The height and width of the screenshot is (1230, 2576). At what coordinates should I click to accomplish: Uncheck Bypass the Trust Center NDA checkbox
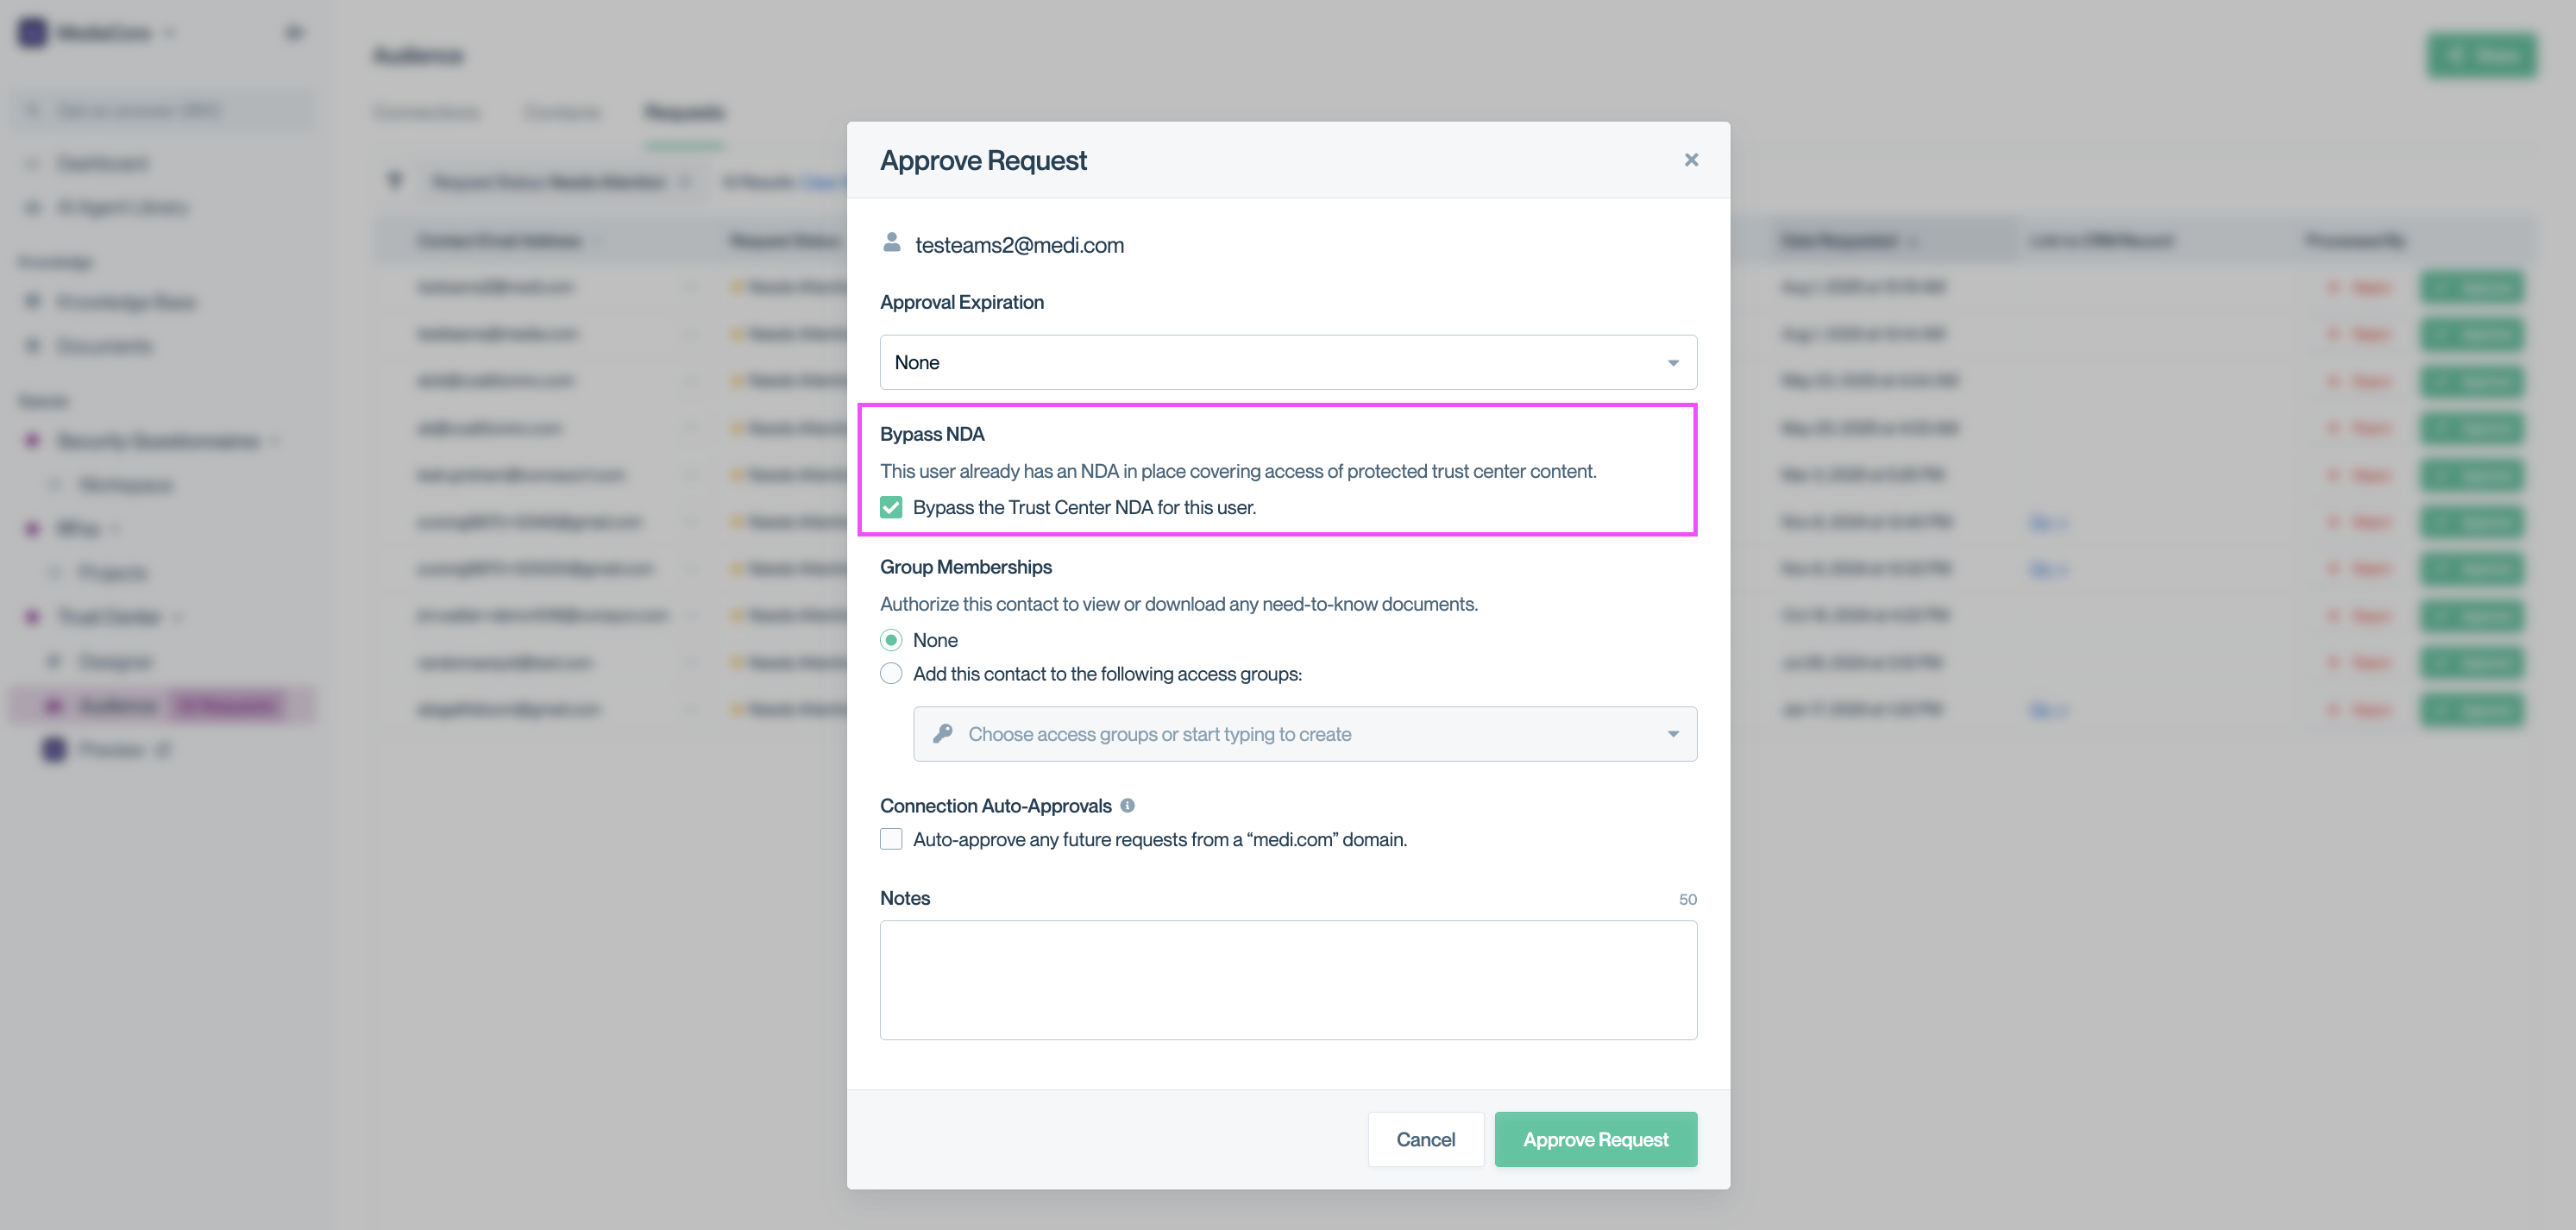[891, 507]
